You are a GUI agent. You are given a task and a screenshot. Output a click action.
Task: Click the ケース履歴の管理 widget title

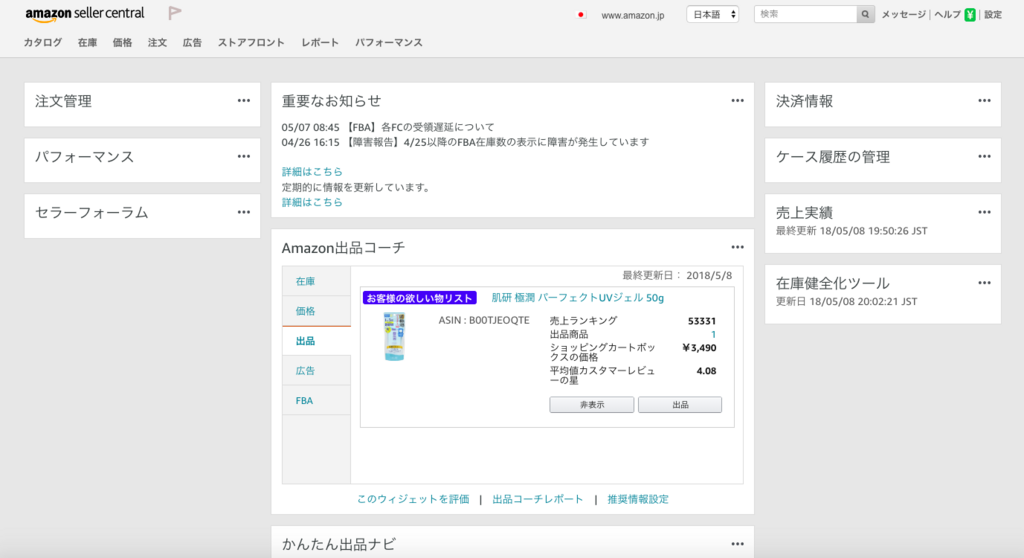click(833, 157)
